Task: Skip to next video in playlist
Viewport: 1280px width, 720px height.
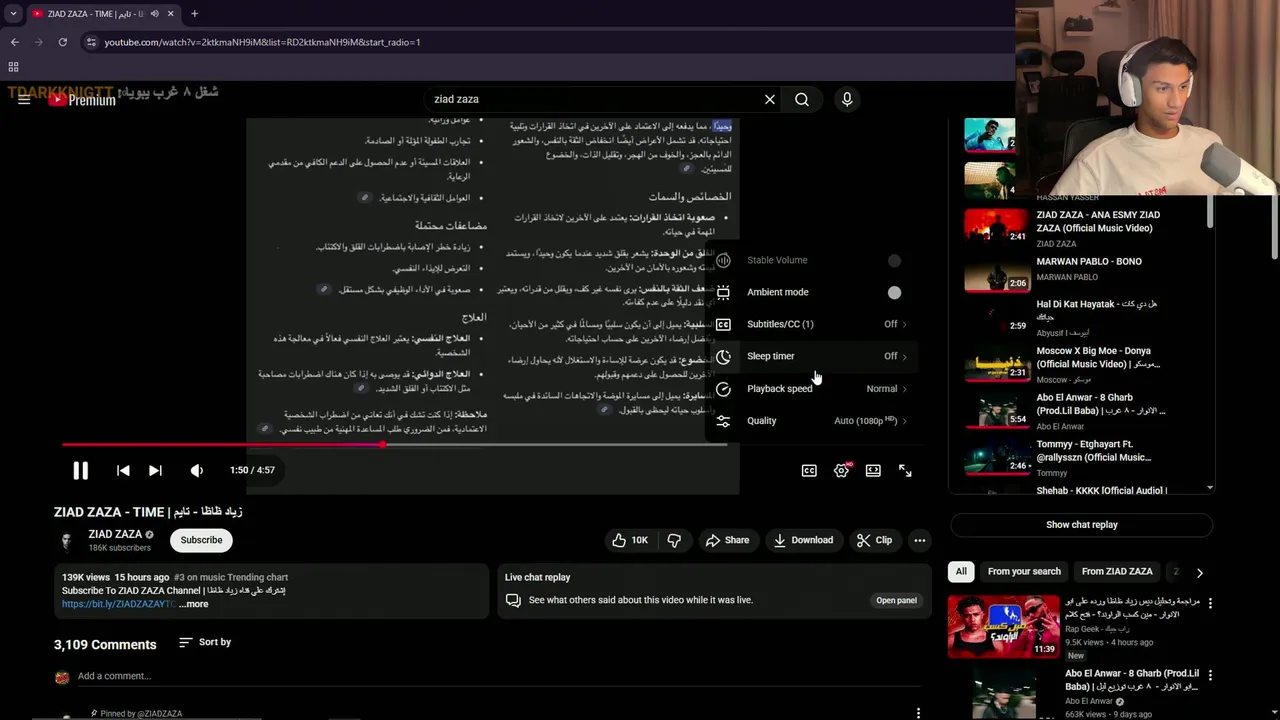Action: tap(155, 470)
